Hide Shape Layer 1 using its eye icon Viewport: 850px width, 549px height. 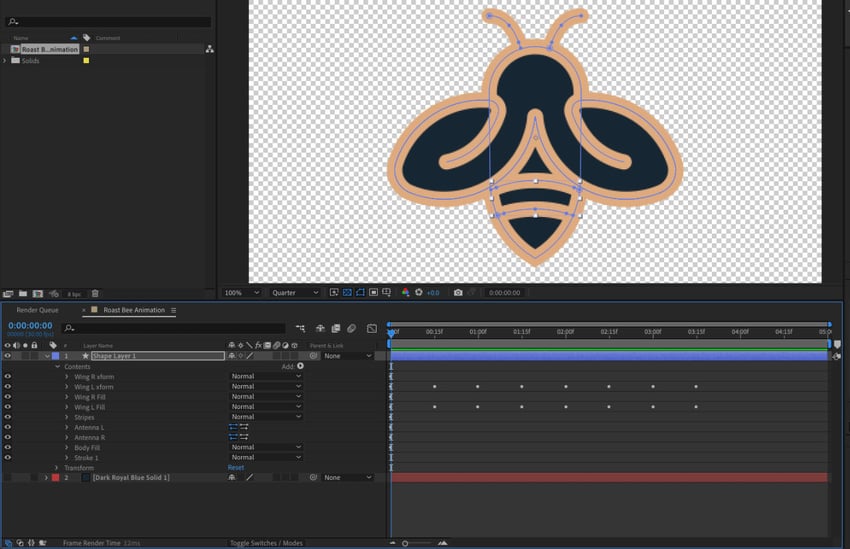8,356
